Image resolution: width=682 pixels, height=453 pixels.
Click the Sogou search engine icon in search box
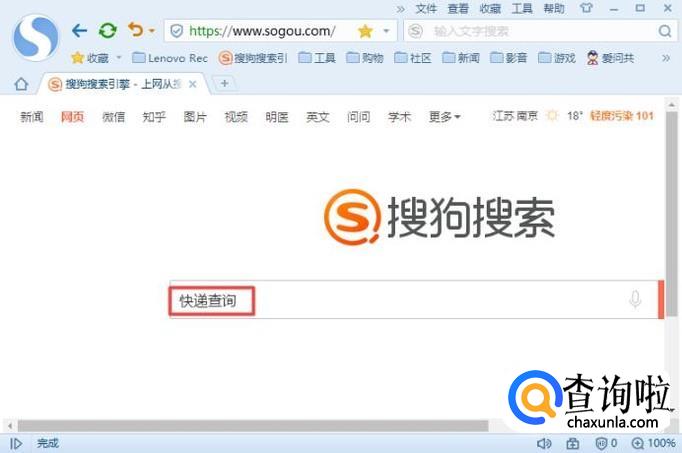(415, 31)
